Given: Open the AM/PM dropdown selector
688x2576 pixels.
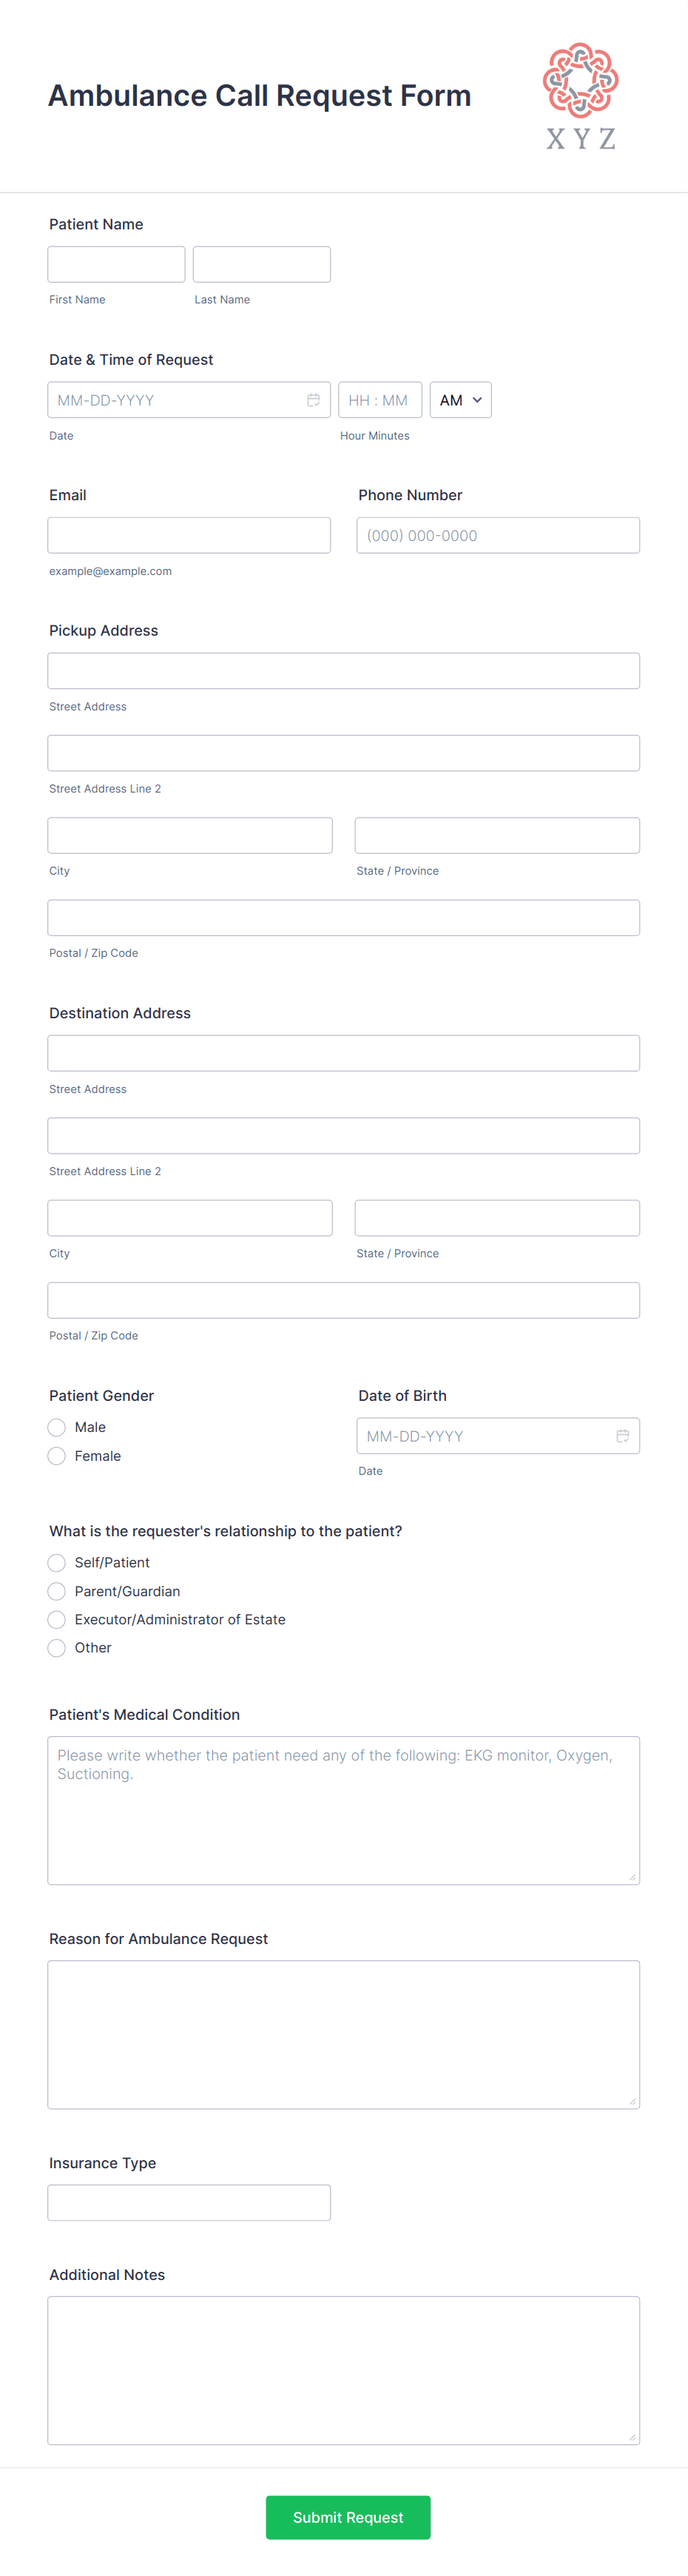Looking at the screenshot, I should point(460,399).
